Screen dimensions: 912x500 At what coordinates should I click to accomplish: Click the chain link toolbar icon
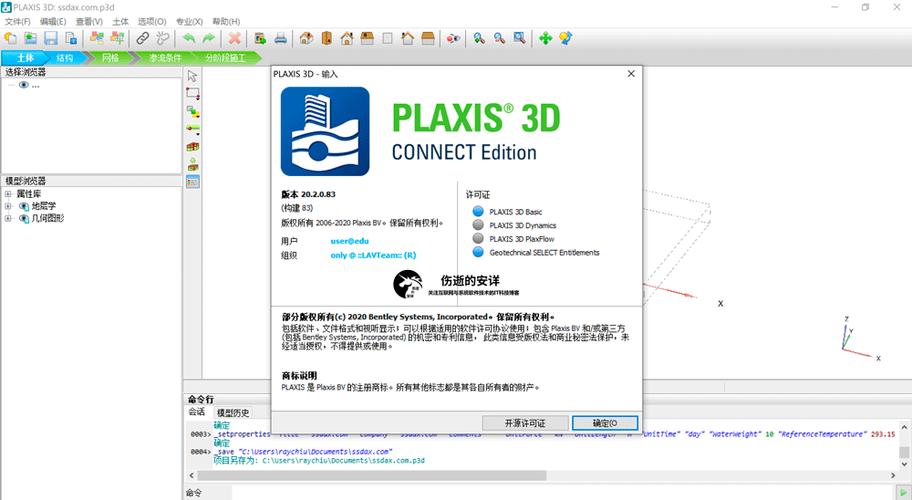pyautogui.click(x=142, y=38)
